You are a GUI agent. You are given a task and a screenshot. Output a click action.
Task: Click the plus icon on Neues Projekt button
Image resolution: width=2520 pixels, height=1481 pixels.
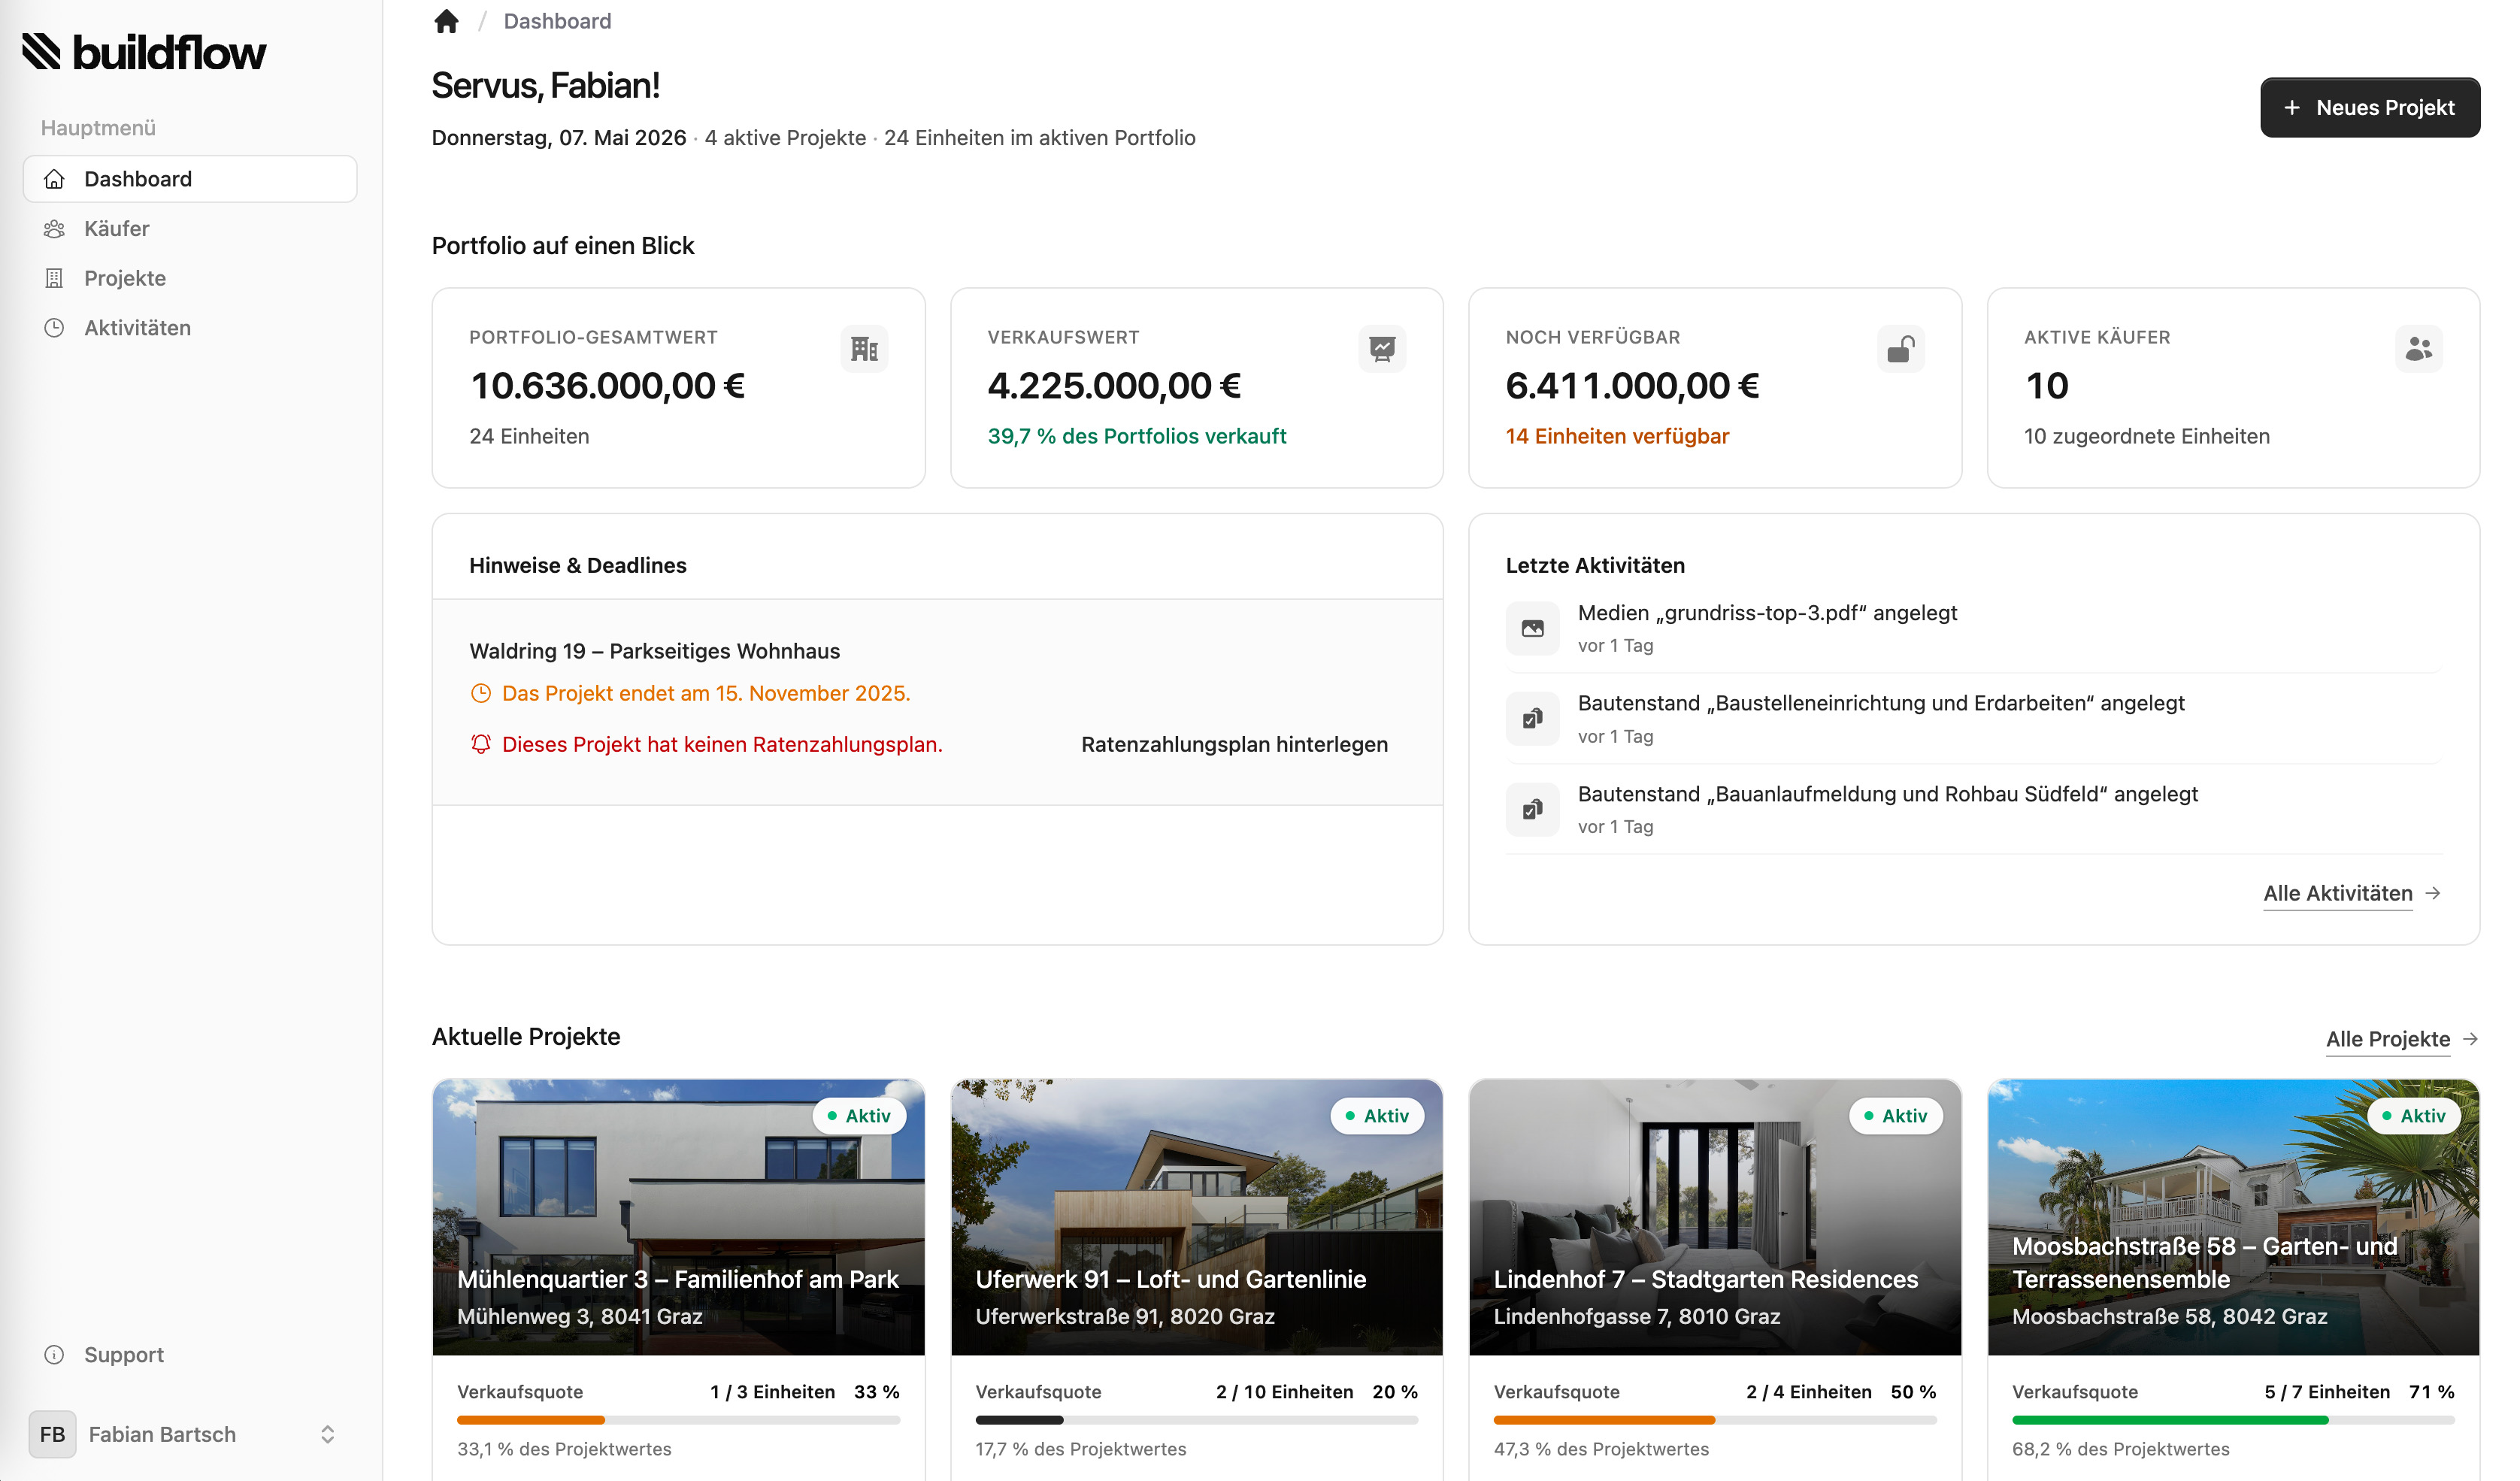point(2292,107)
